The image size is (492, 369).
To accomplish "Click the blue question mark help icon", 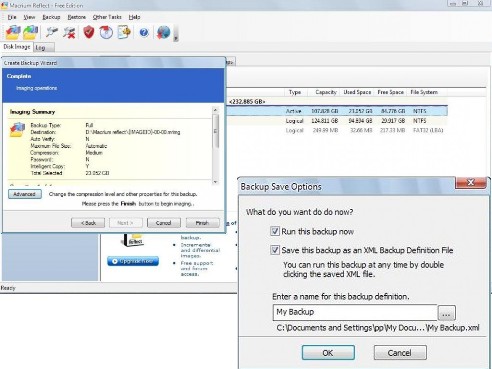I will [144, 32].
